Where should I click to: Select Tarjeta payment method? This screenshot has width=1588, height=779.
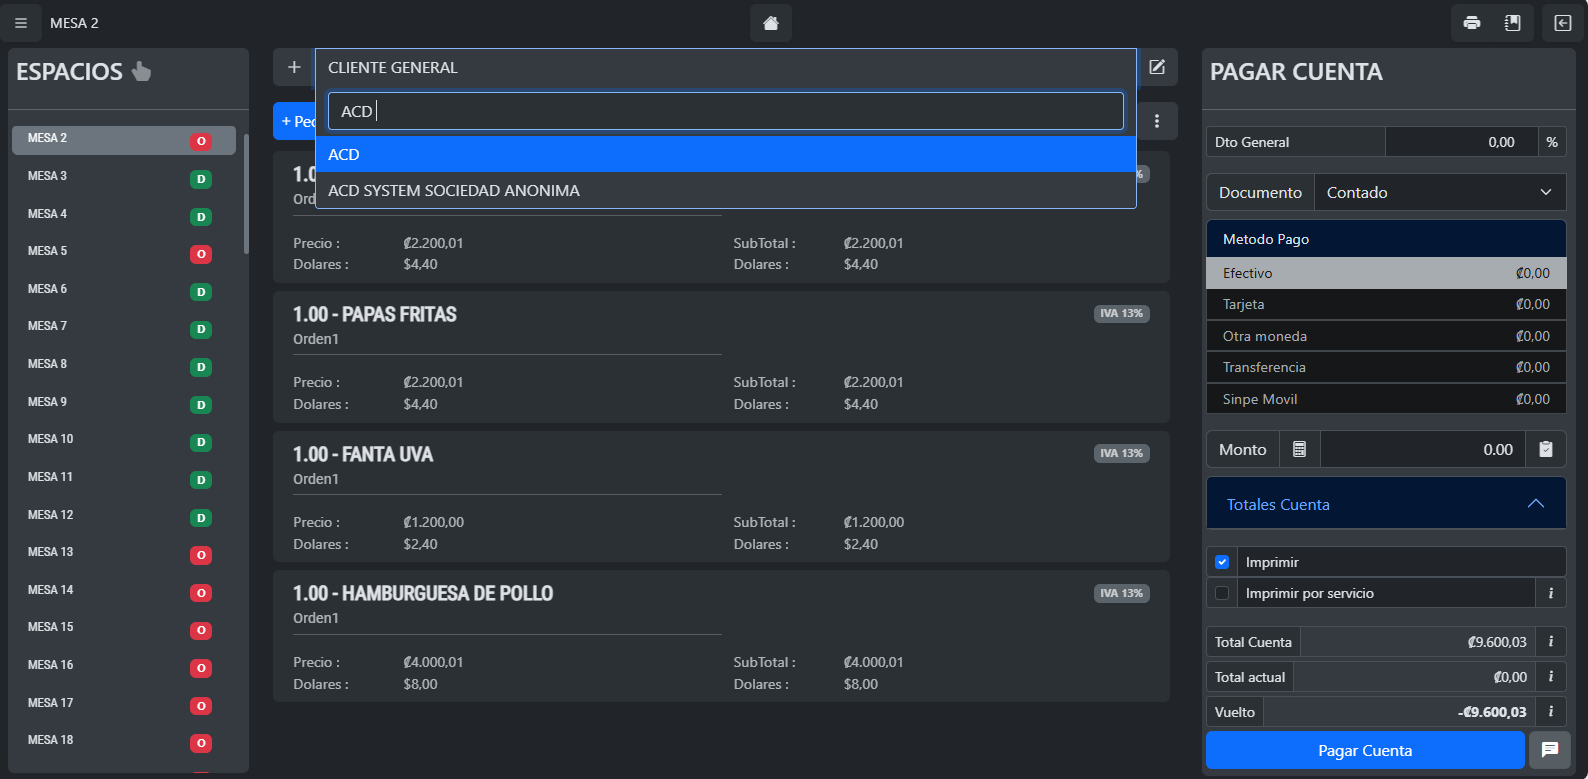pyautogui.click(x=1385, y=304)
